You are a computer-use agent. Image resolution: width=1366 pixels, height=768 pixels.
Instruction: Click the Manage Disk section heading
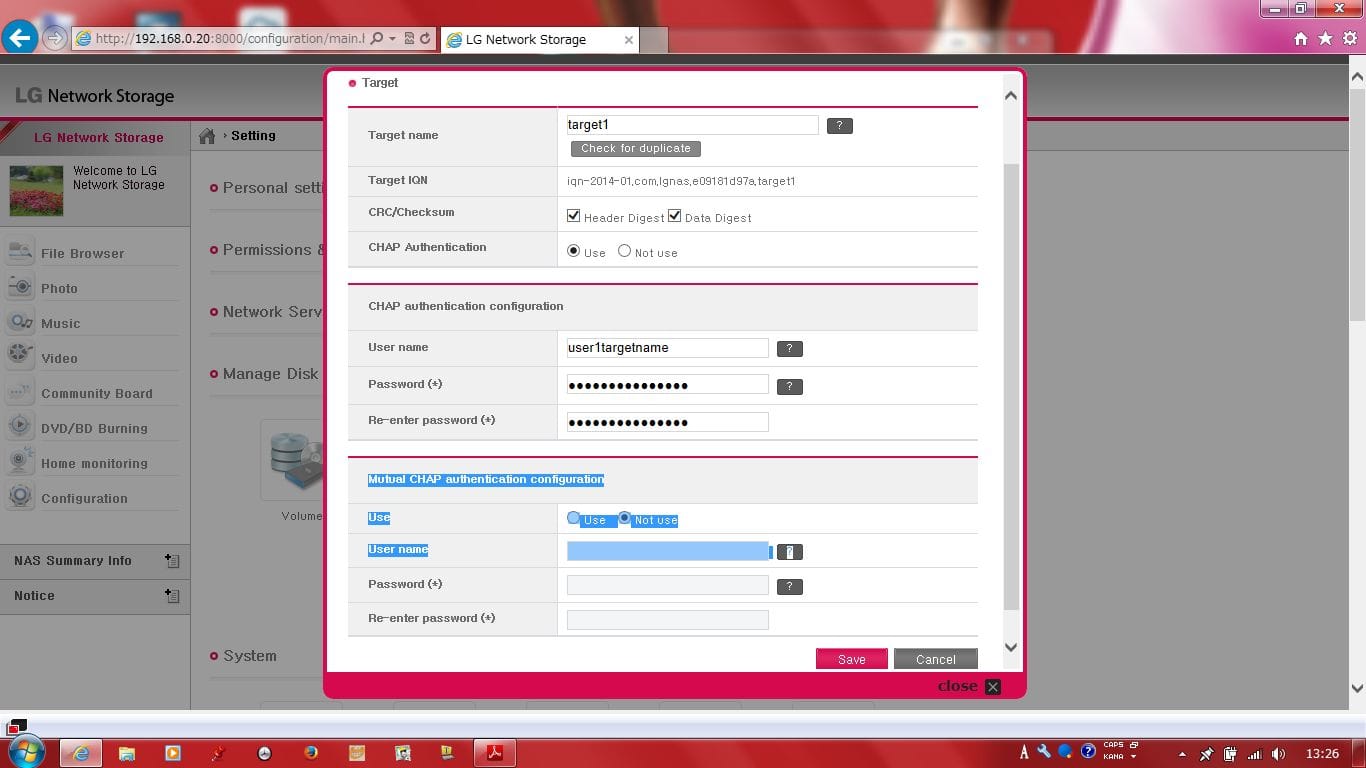[270, 374]
